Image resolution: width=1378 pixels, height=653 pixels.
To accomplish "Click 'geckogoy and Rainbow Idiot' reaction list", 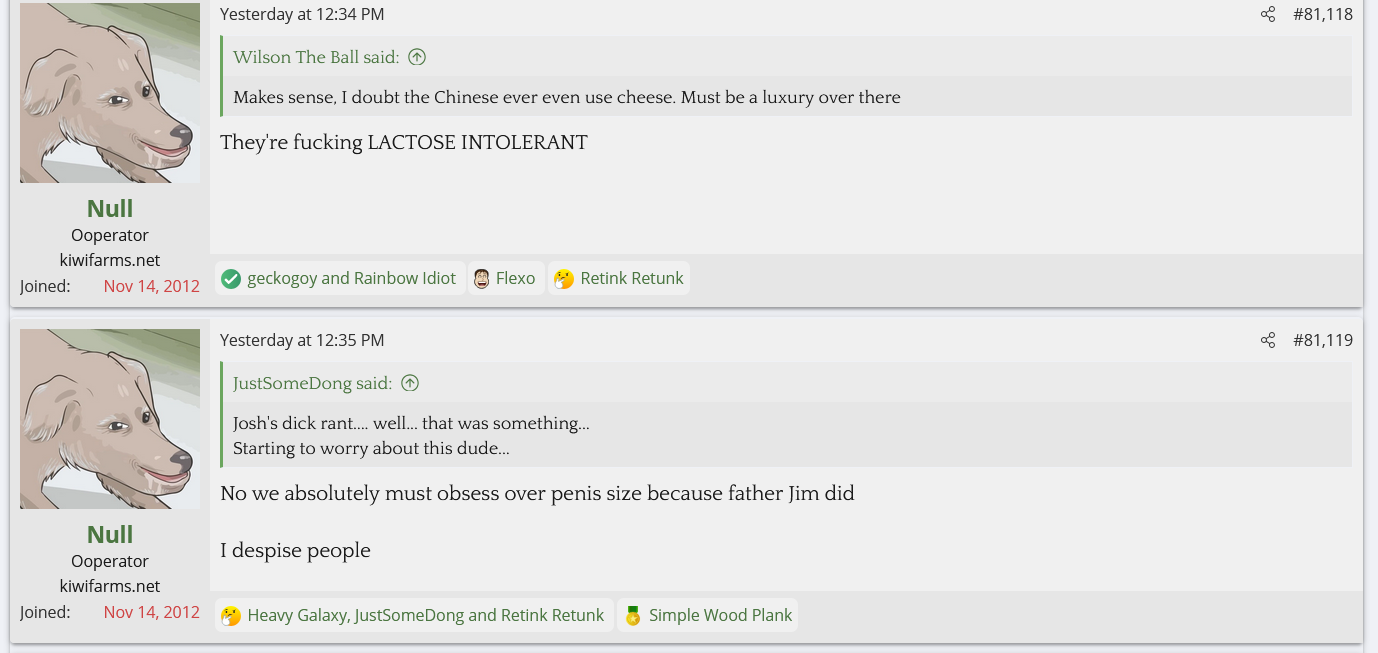I will [351, 278].
